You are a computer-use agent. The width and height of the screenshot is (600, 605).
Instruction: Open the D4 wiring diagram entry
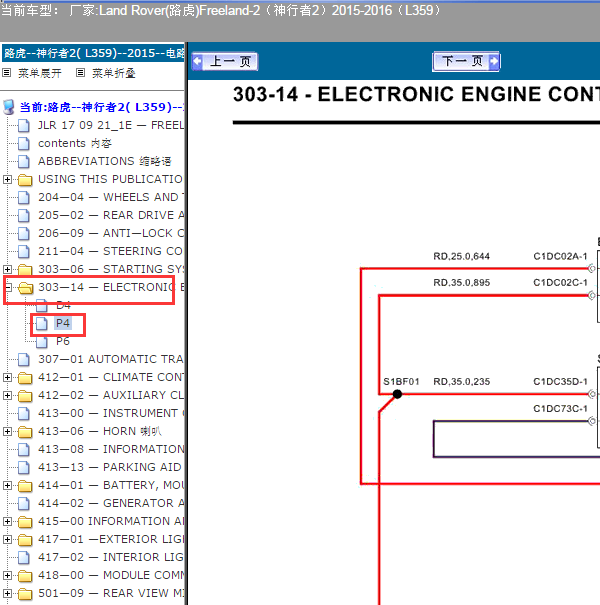pyautogui.click(x=63, y=305)
